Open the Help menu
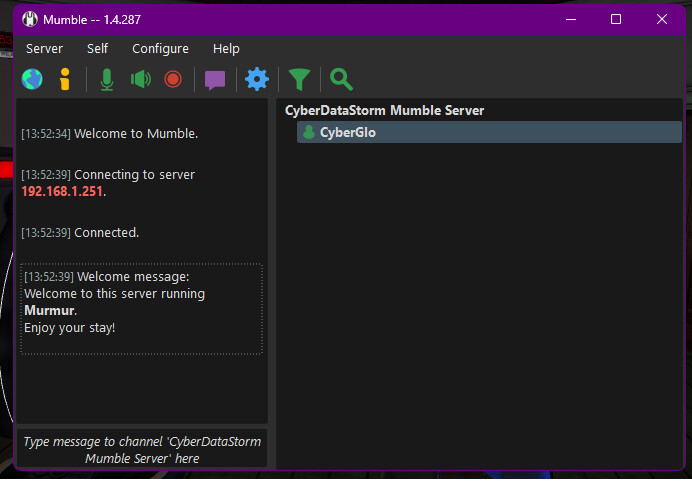 tap(226, 48)
